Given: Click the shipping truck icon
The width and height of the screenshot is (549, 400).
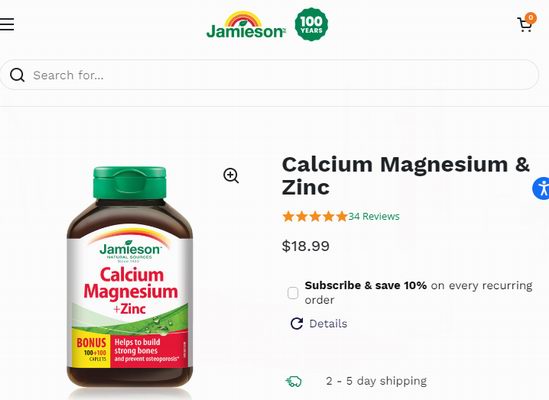Looking at the screenshot, I should click(293, 381).
